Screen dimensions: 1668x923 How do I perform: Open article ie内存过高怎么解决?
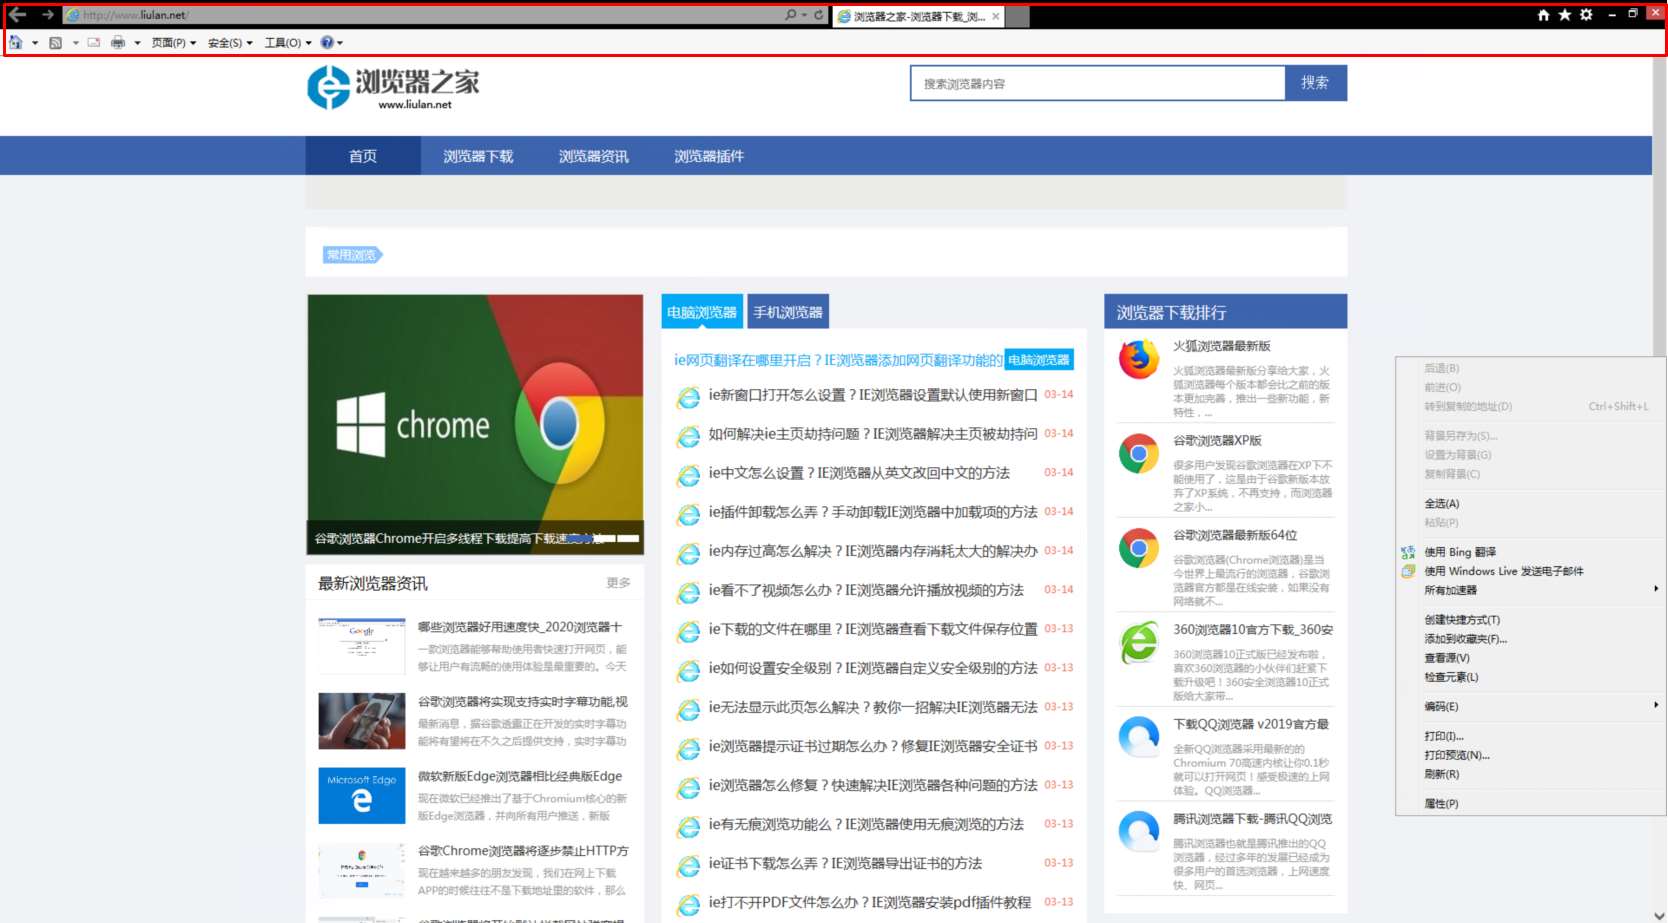pos(873,551)
